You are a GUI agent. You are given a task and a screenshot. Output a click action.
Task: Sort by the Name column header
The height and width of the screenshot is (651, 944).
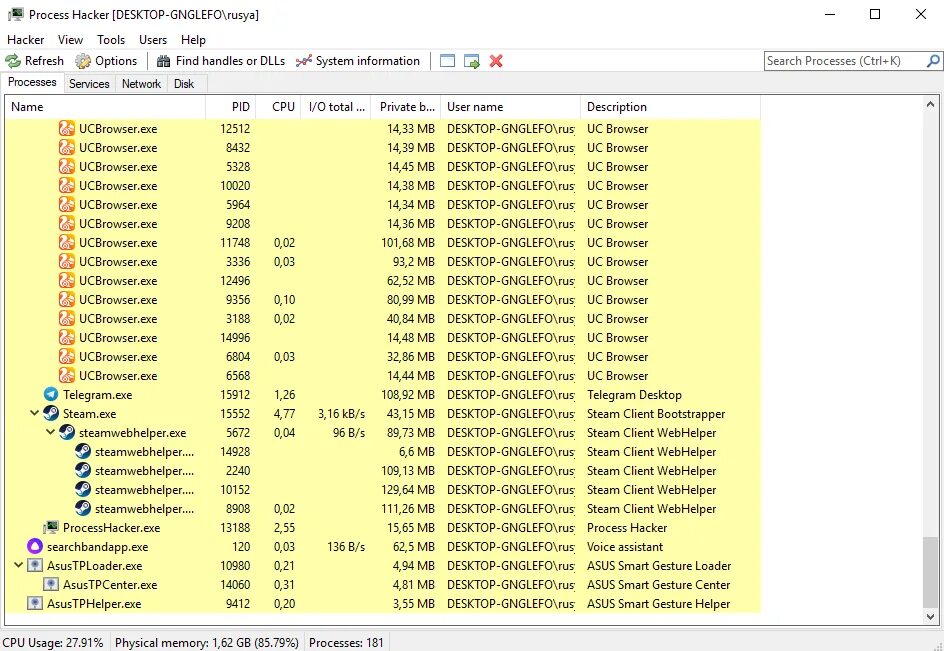pos(105,107)
